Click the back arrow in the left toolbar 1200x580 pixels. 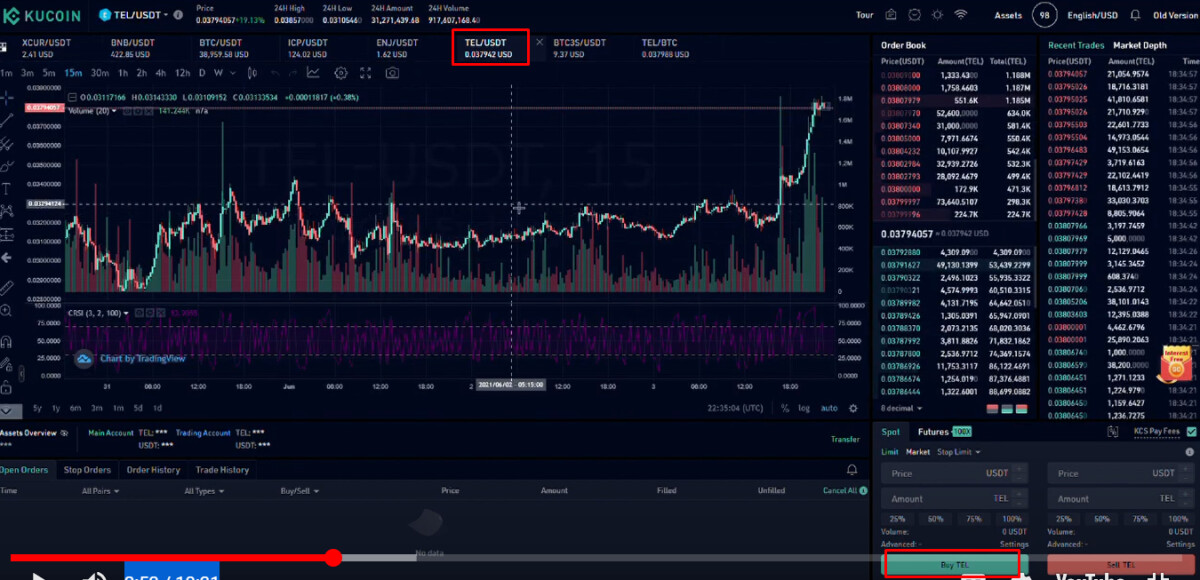pos(7,257)
